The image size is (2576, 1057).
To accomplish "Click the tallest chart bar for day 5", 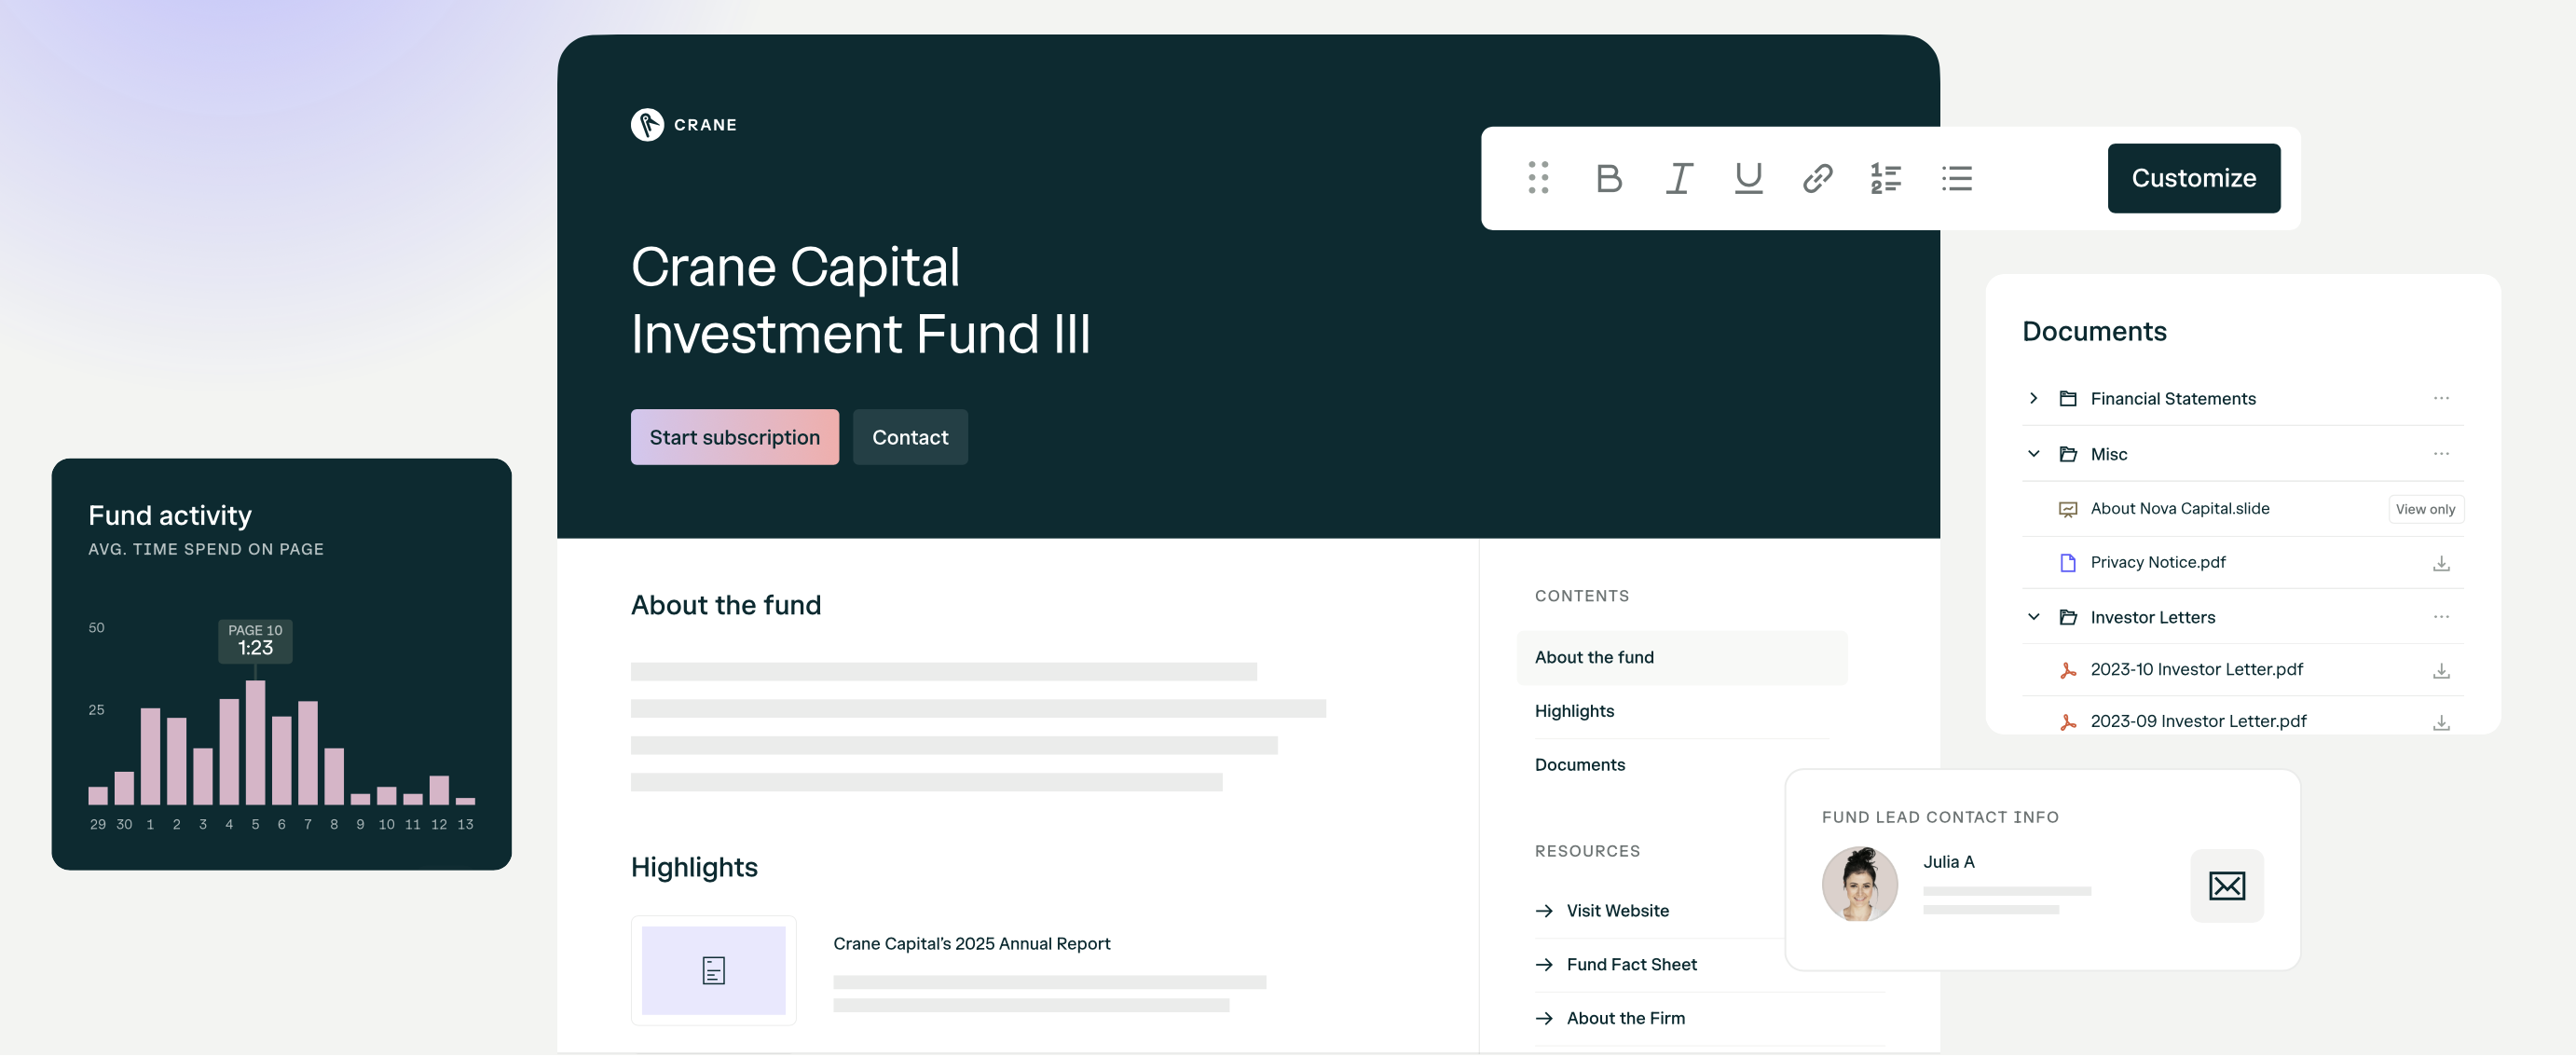I will [255, 743].
